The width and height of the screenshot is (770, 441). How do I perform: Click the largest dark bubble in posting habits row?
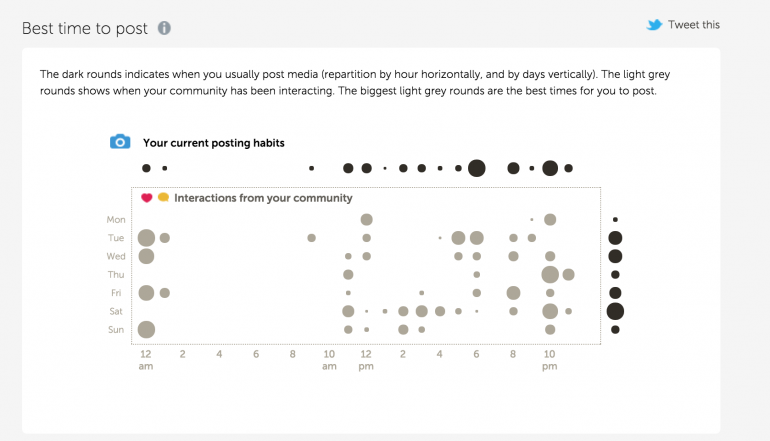coord(476,168)
